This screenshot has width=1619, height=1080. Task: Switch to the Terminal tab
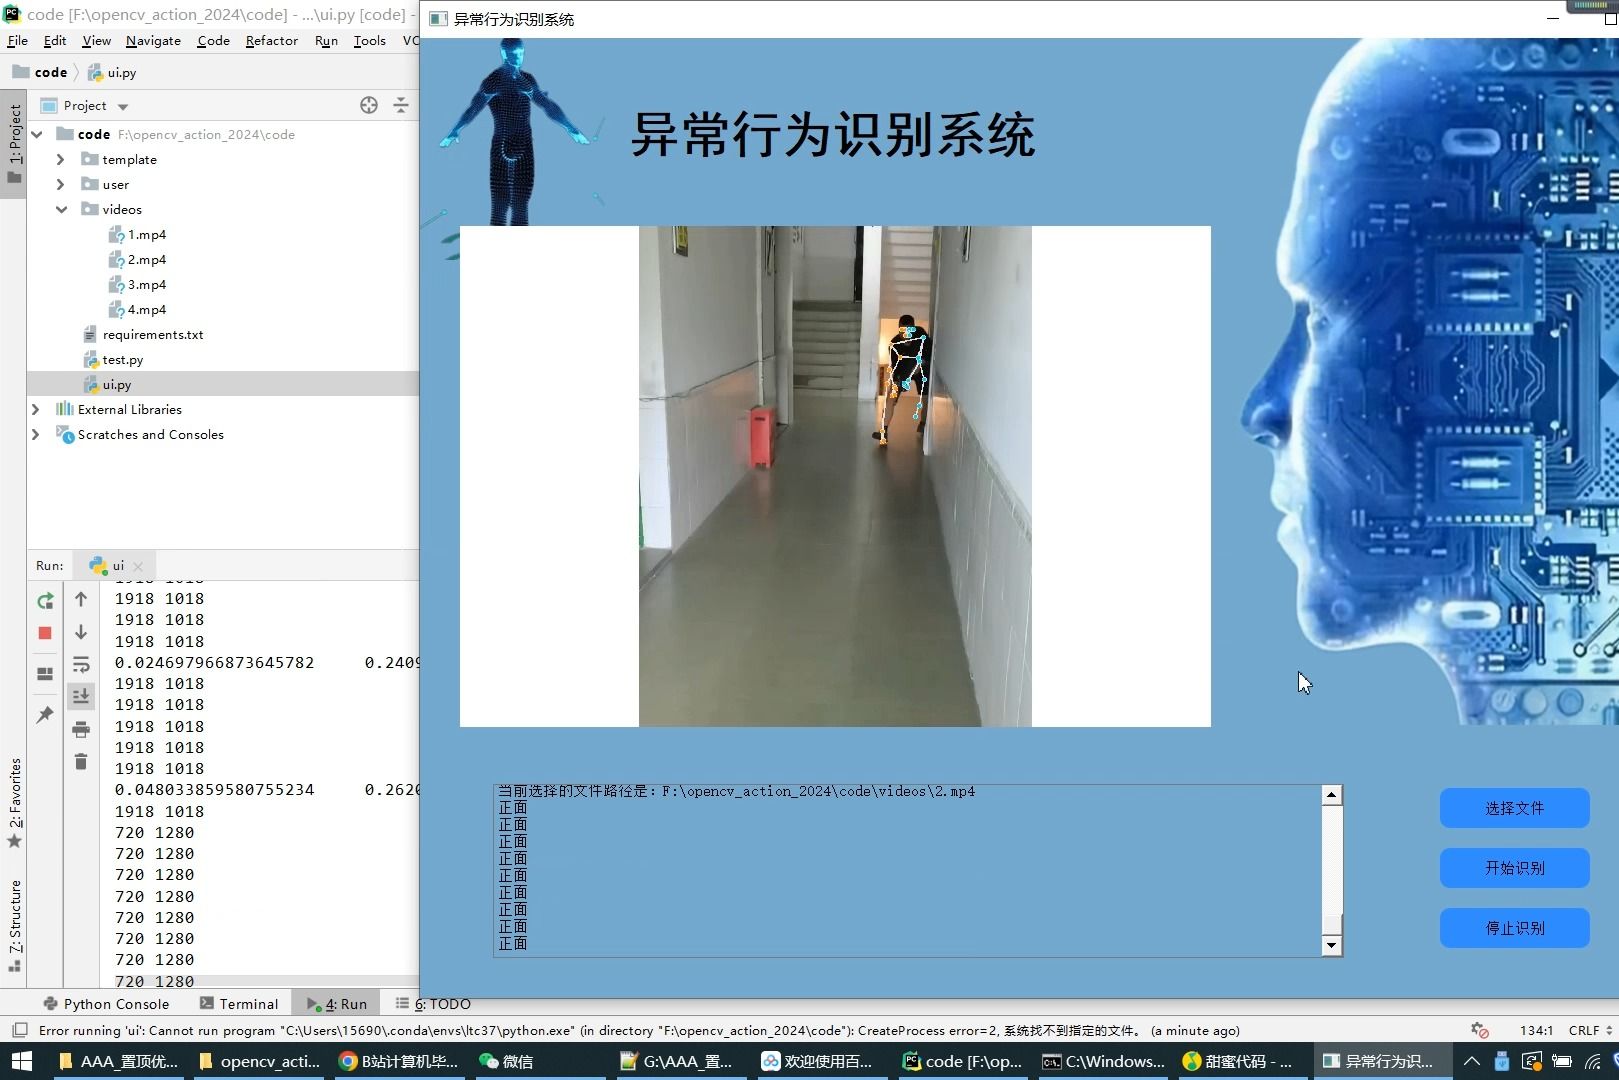(x=239, y=1004)
